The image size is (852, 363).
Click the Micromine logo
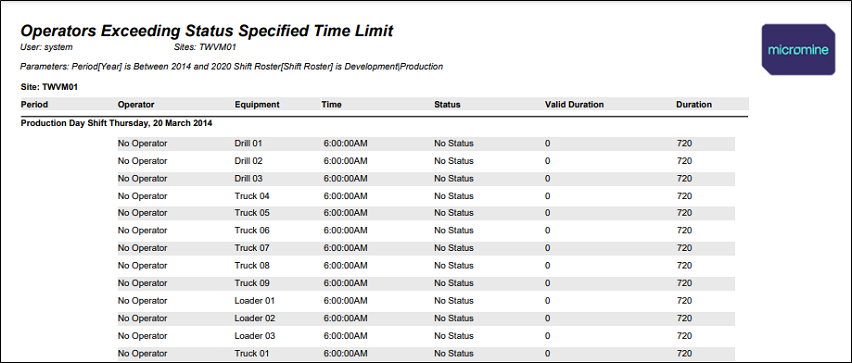click(798, 49)
